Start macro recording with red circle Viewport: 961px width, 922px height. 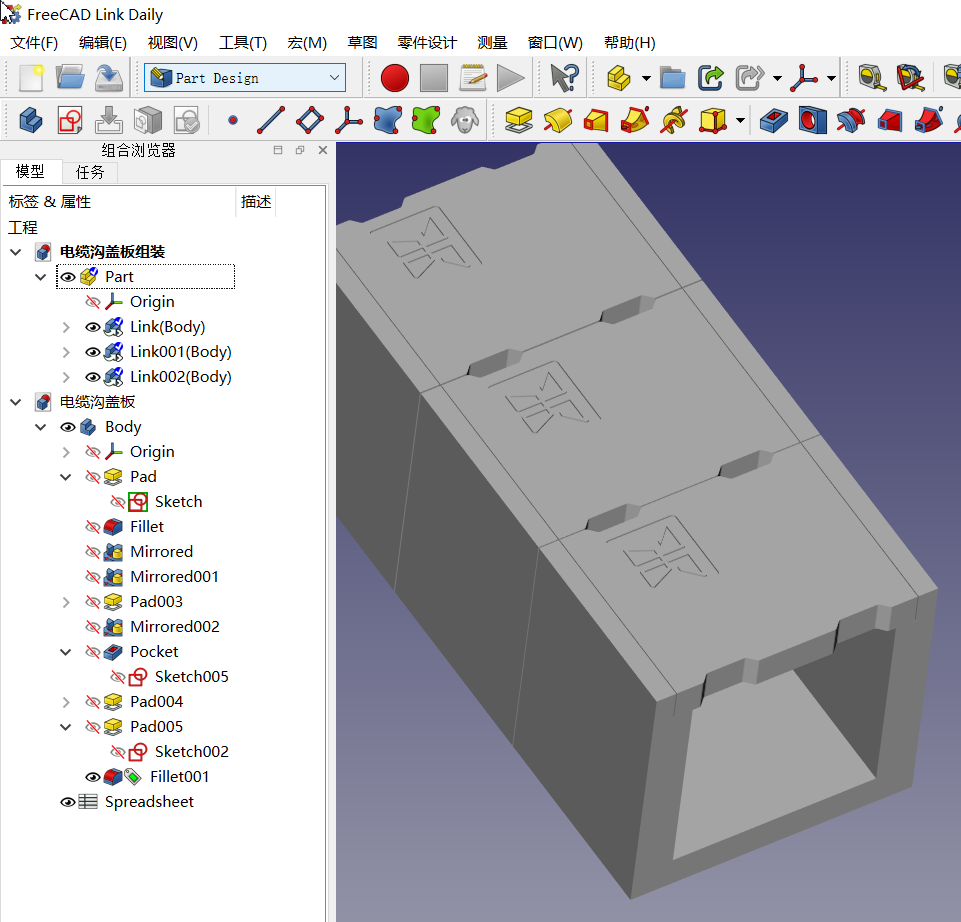coord(395,78)
